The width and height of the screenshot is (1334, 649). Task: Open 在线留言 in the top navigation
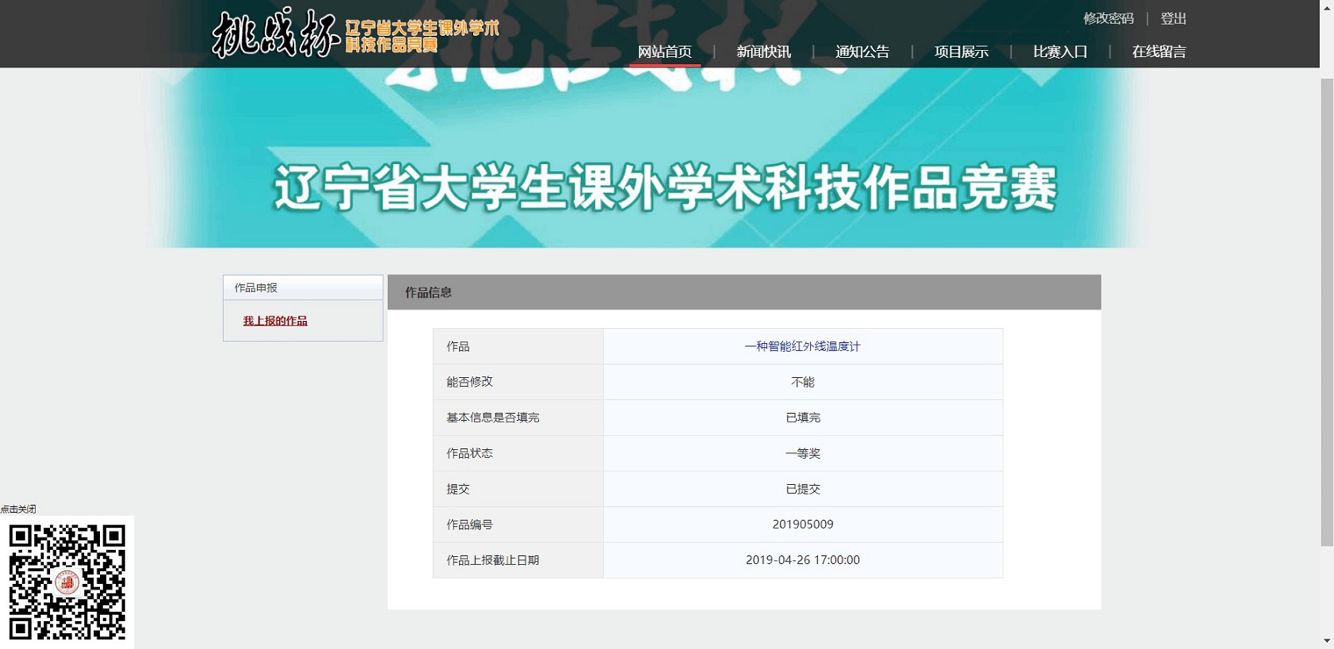[1159, 52]
